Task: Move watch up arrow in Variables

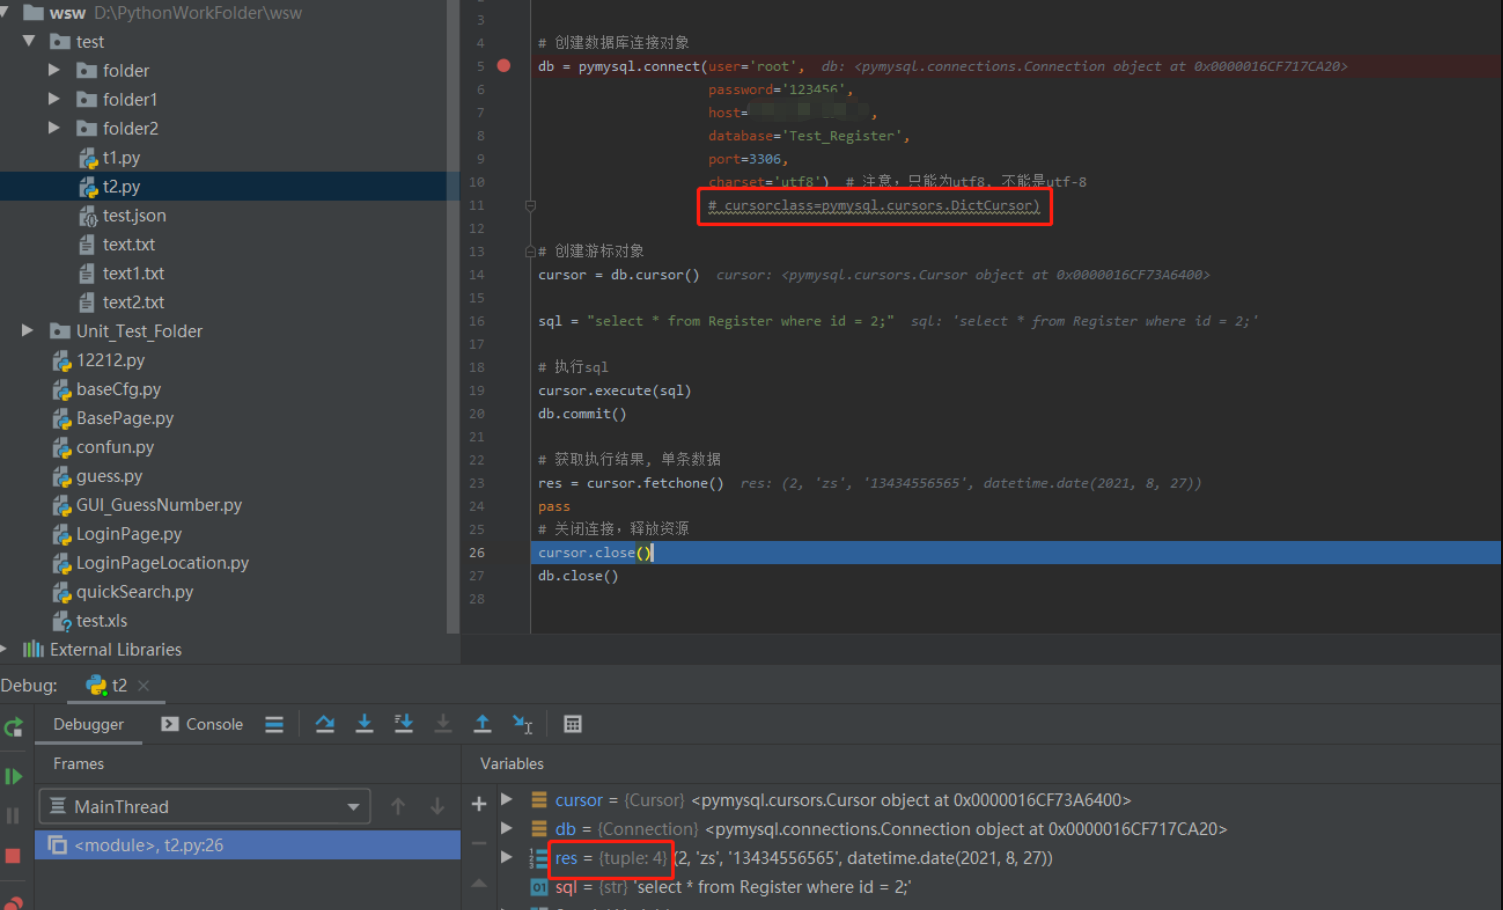Action: coord(479,882)
